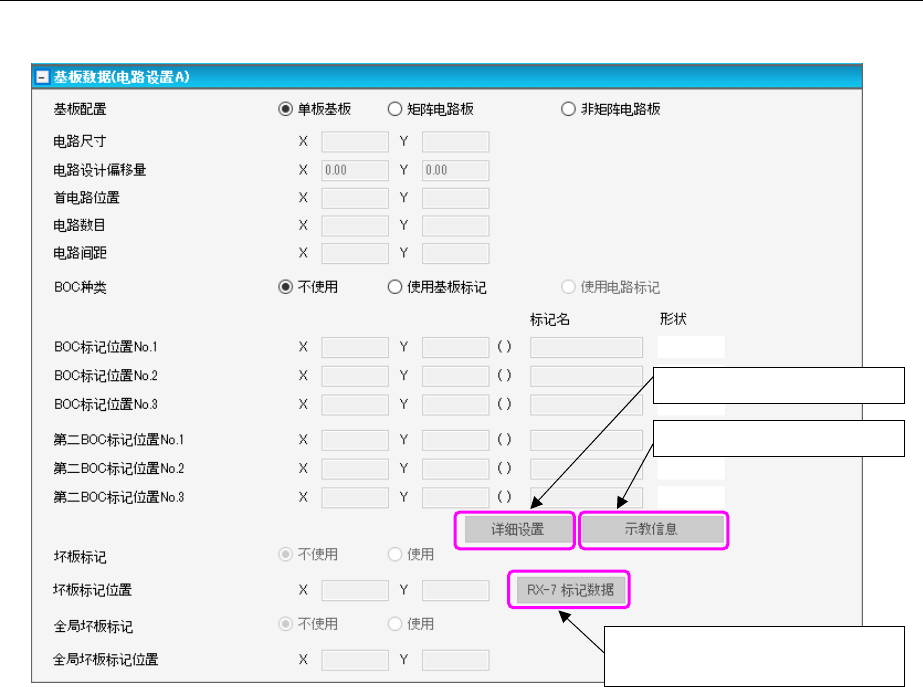Screen dimensions: 923x687
Task: Click the 基板配置 label
Action: [80, 109]
